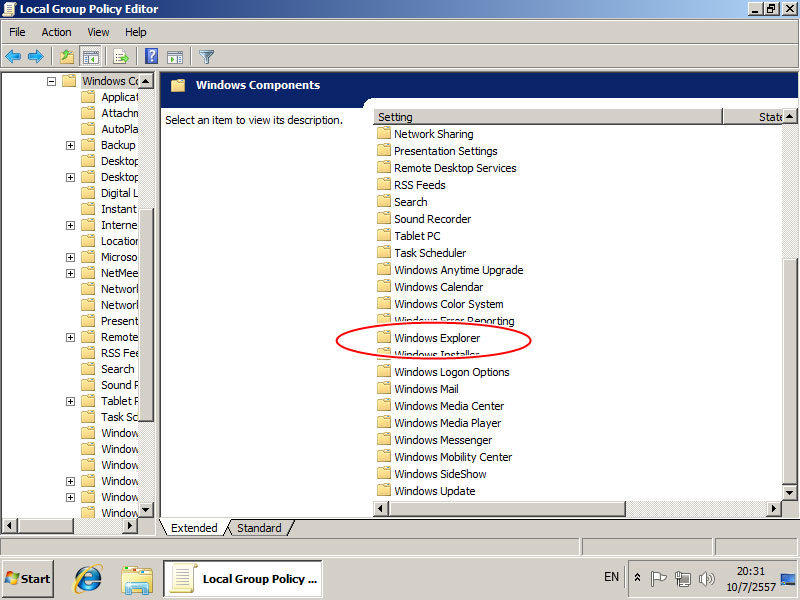Open the Help menu
800x600 pixels.
pyautogui.click(x=136, y=32)
